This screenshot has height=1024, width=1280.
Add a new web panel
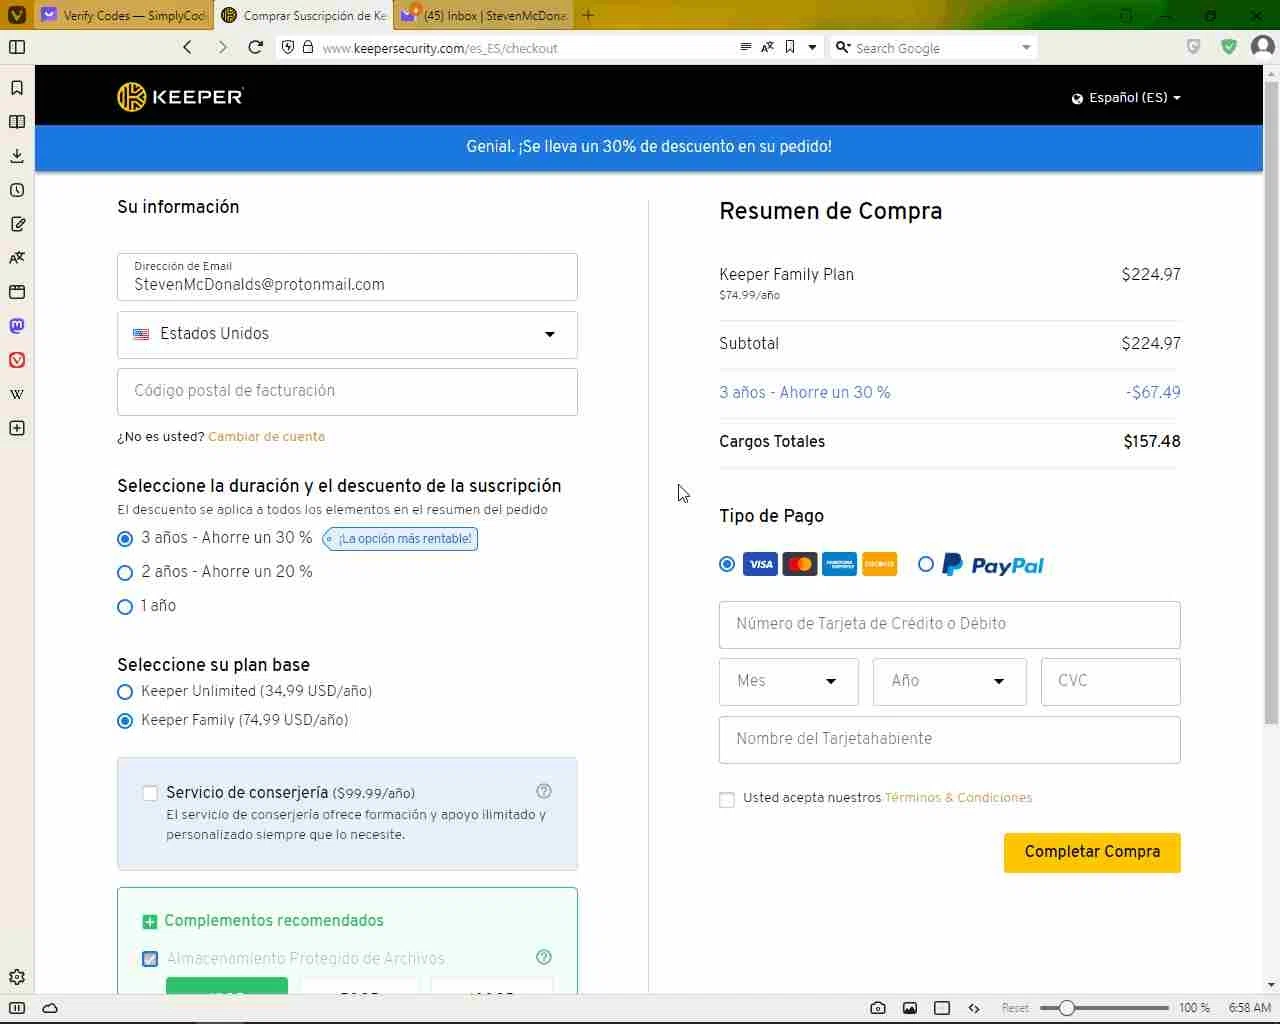tap(17, 428)
